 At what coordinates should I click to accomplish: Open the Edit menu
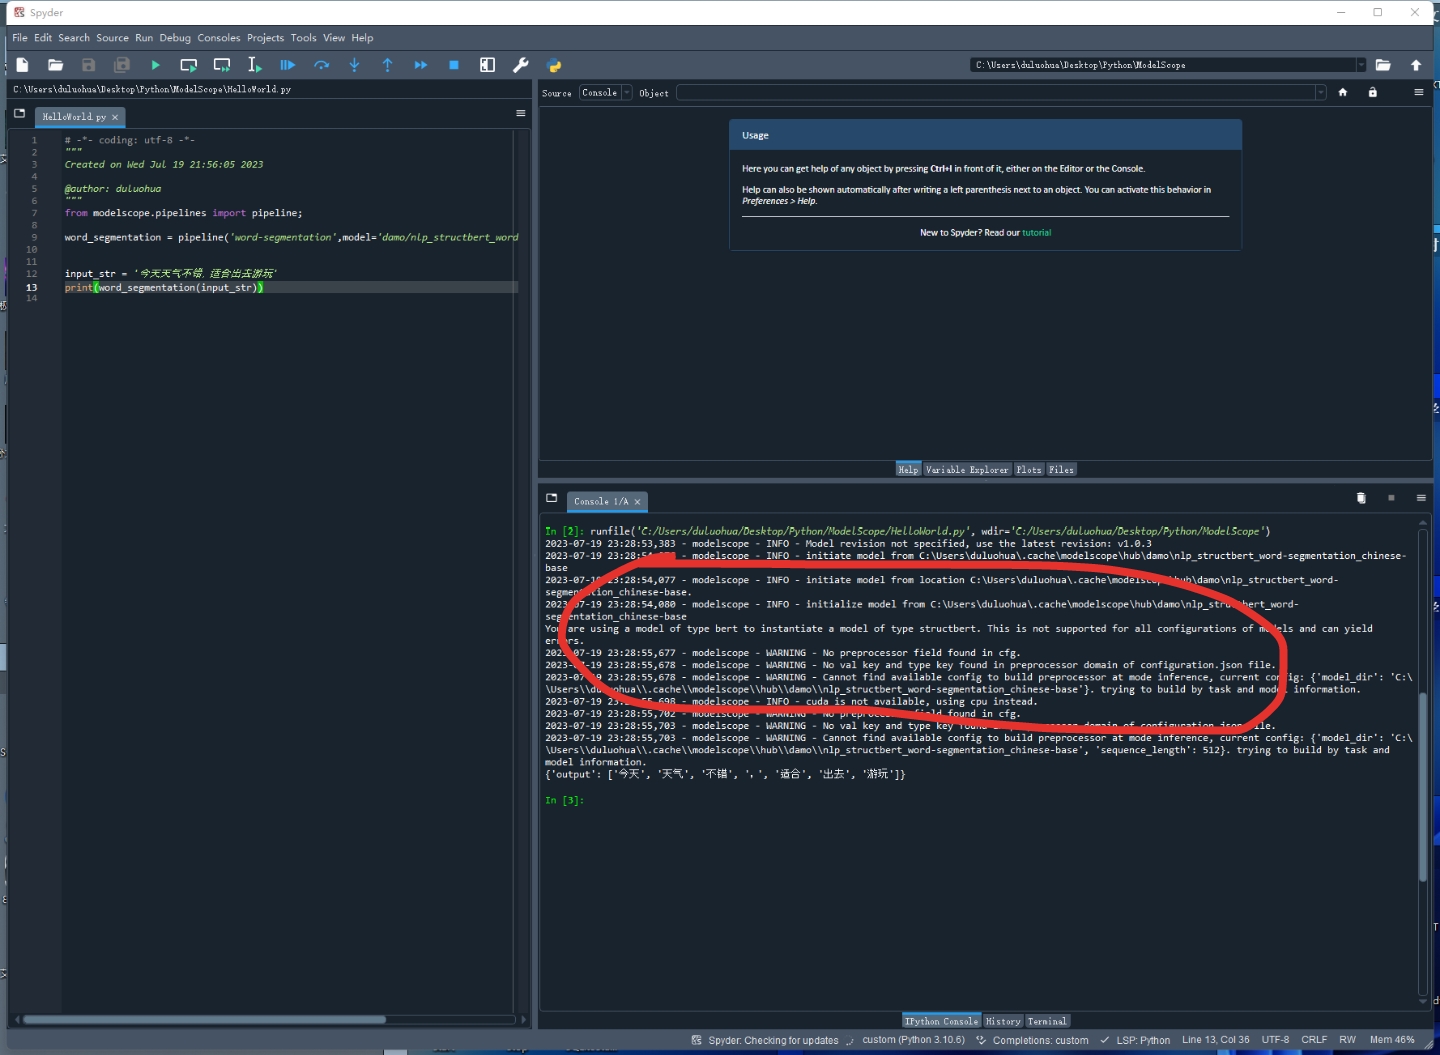43,38
